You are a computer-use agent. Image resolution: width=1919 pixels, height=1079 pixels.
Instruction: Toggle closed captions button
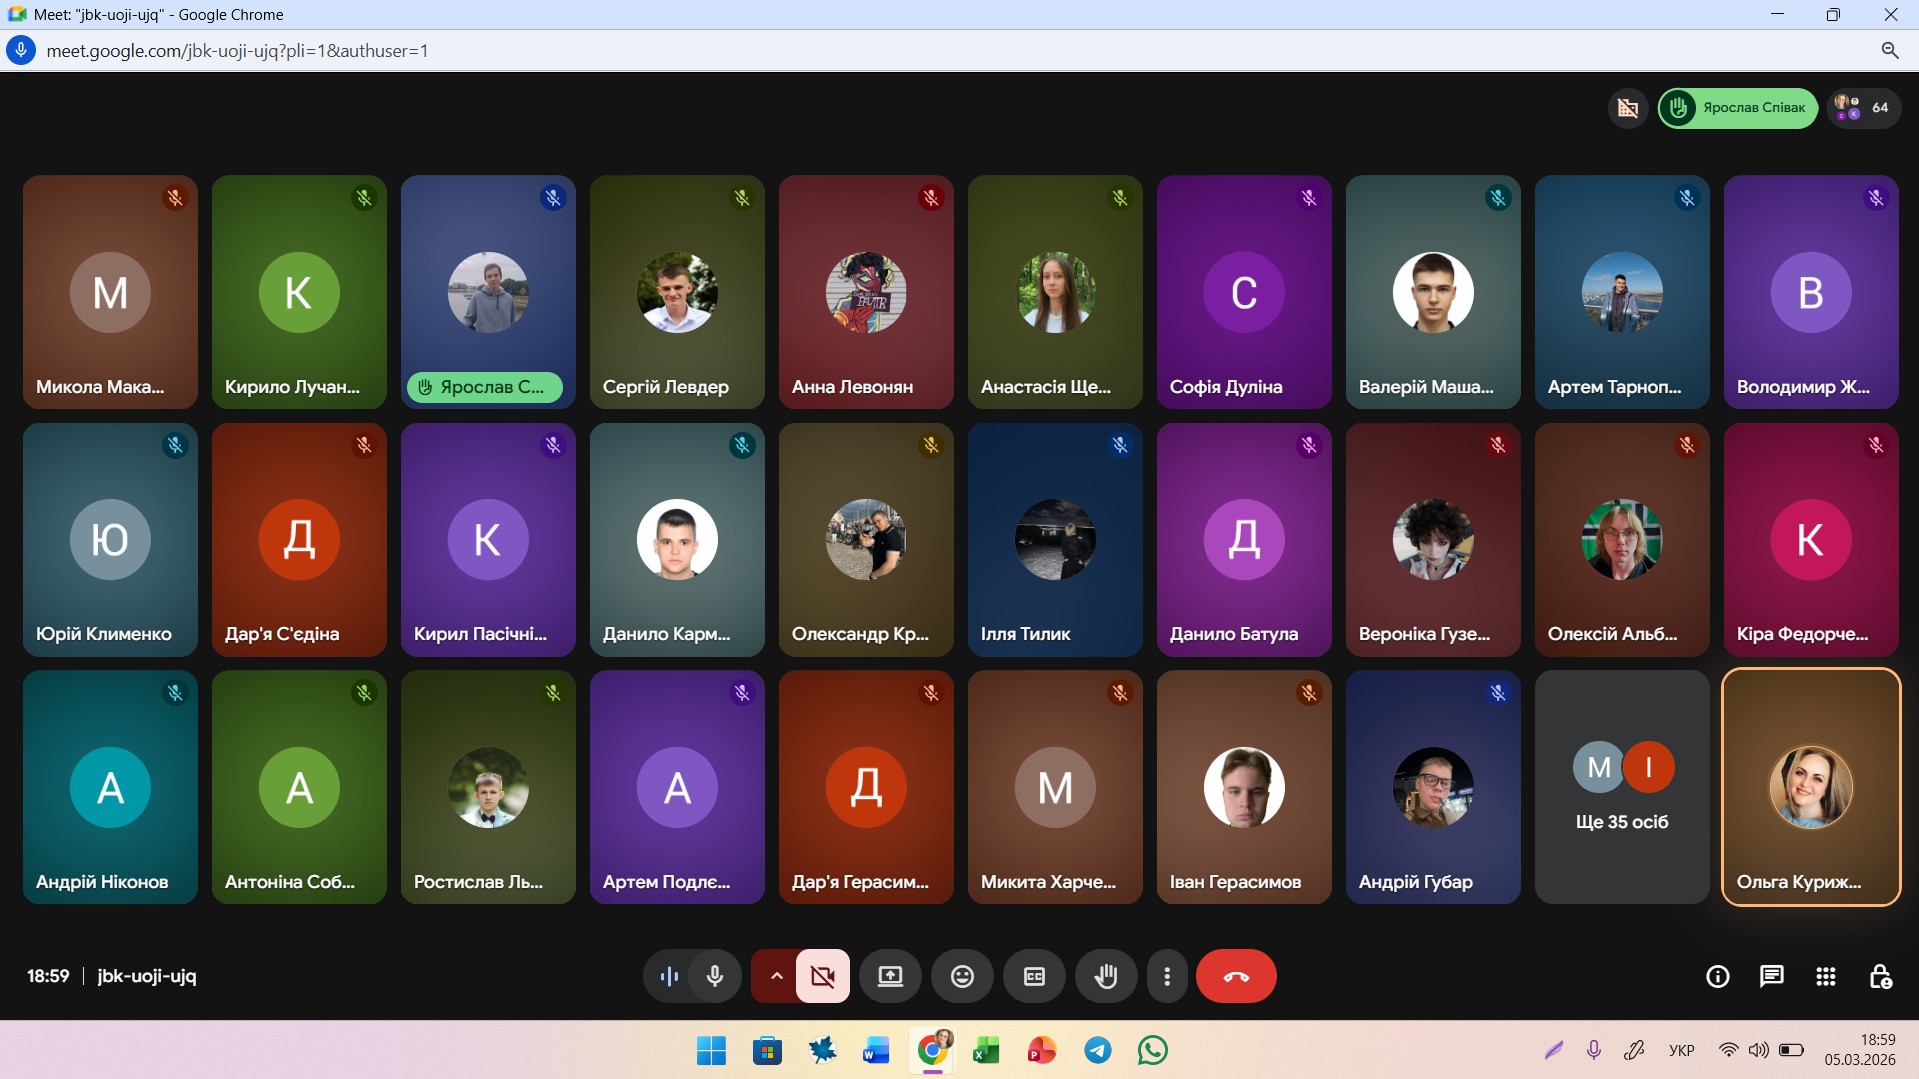pyautogui.click(x=1034, y=976)
